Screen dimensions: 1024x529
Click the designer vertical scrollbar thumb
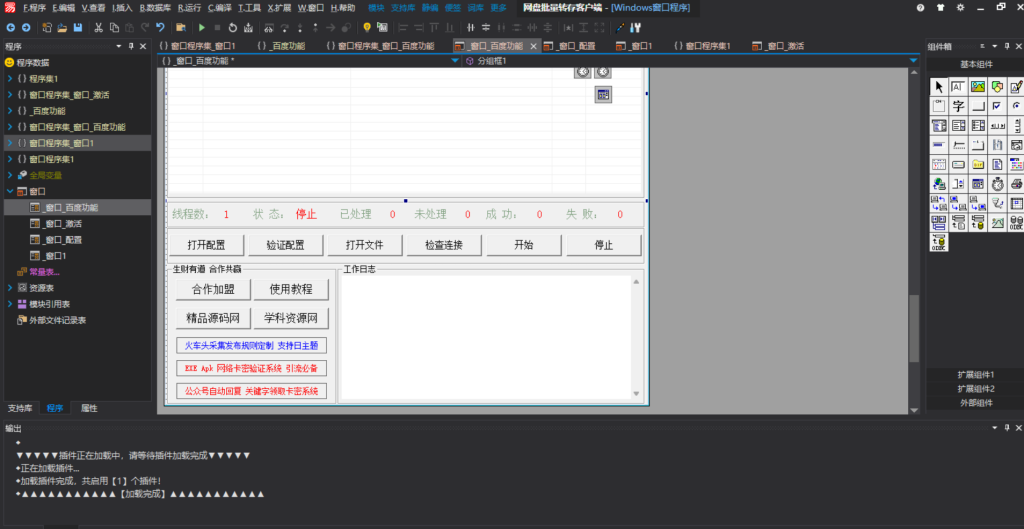(x=911, y=328)
